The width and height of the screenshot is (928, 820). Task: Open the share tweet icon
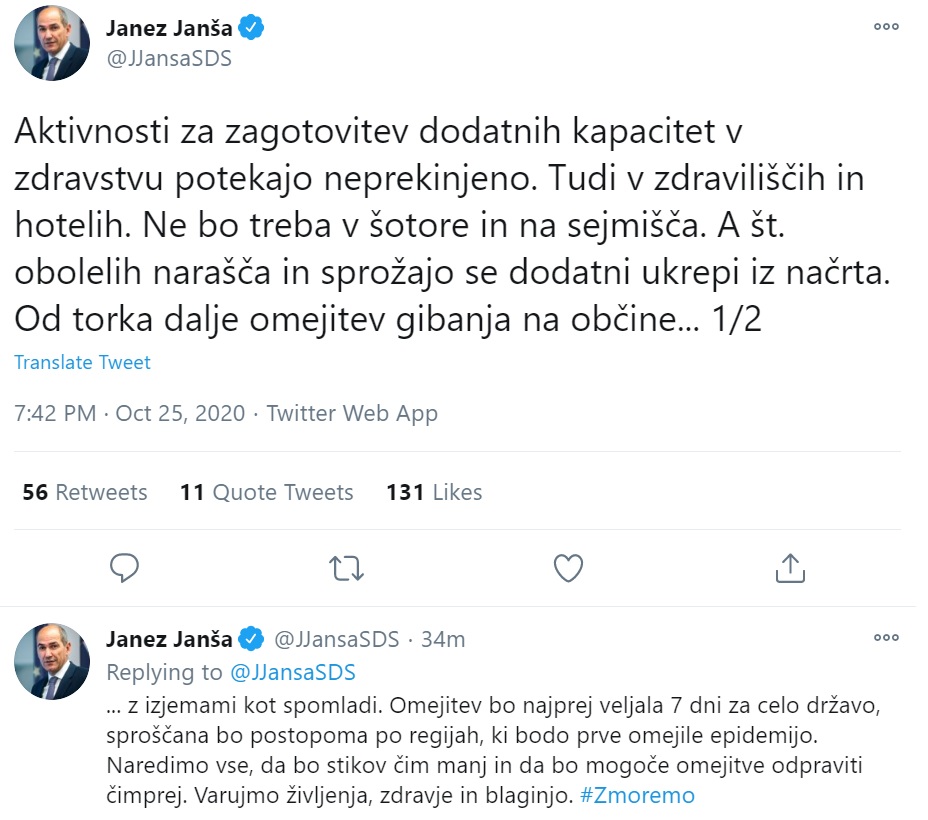(790, 568)
